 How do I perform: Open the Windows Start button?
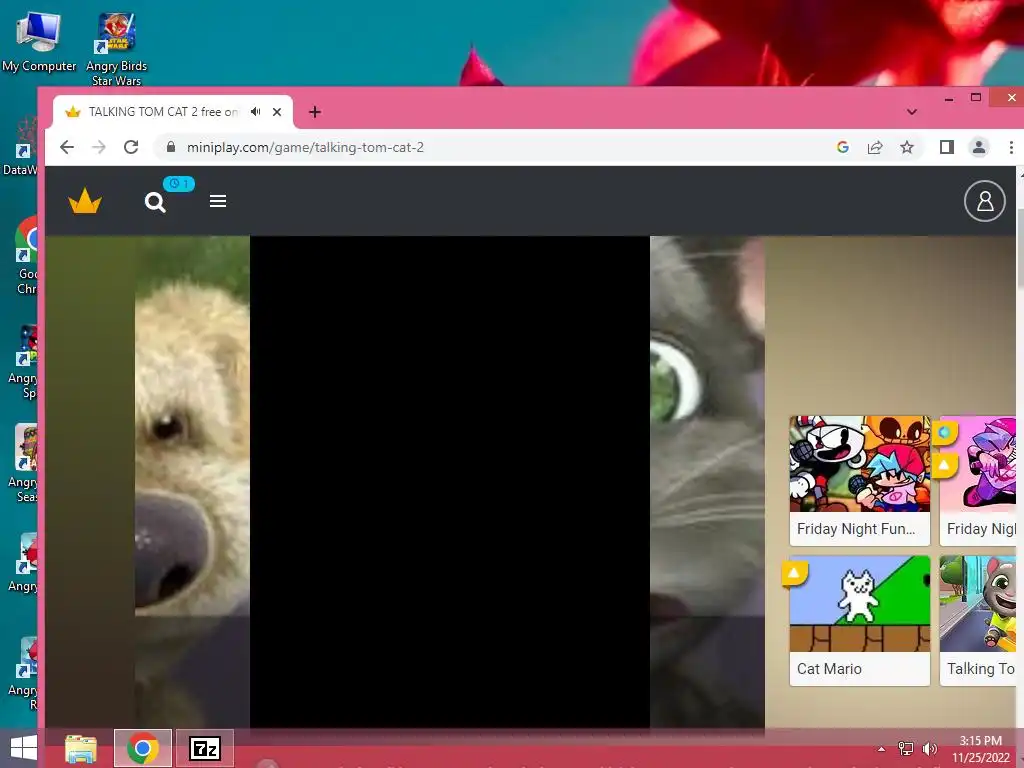click(x=24, y=748)
